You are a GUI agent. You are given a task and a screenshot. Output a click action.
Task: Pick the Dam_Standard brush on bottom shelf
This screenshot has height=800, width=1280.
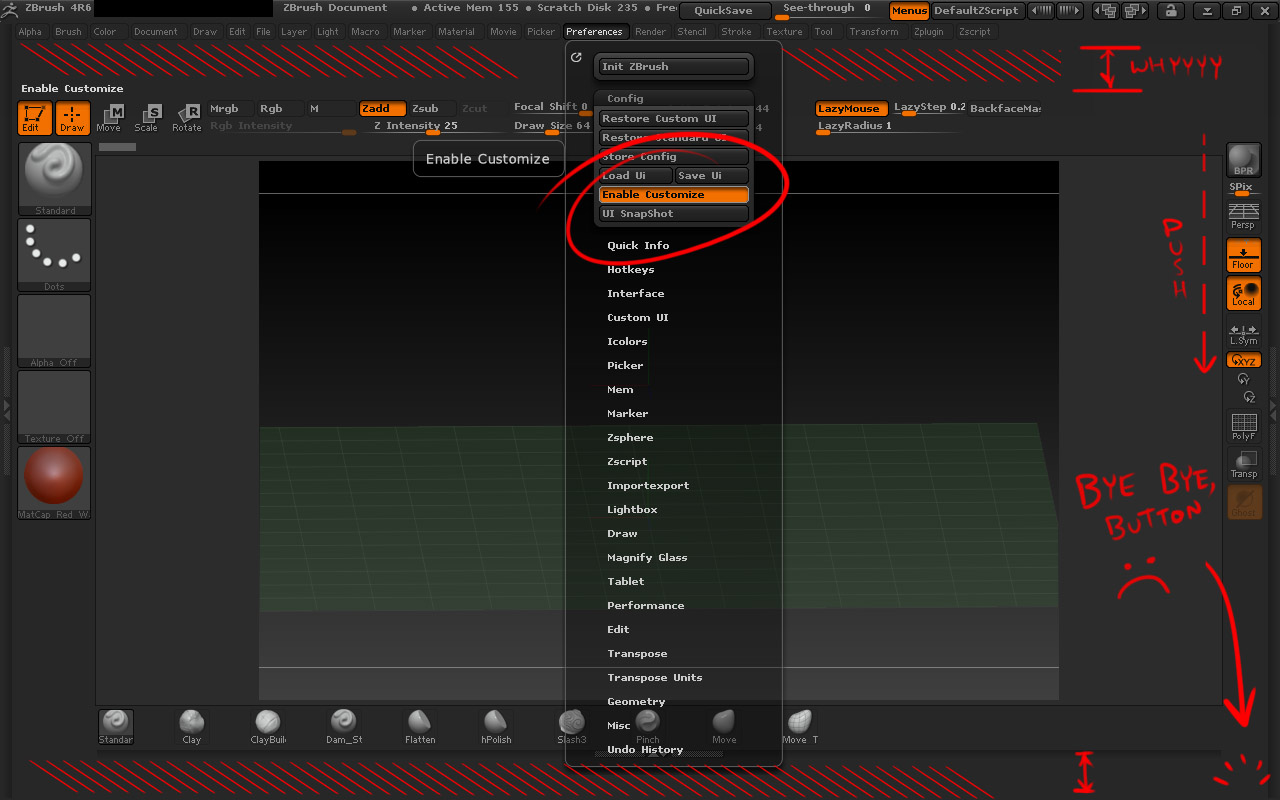click(x=343, y=726)
